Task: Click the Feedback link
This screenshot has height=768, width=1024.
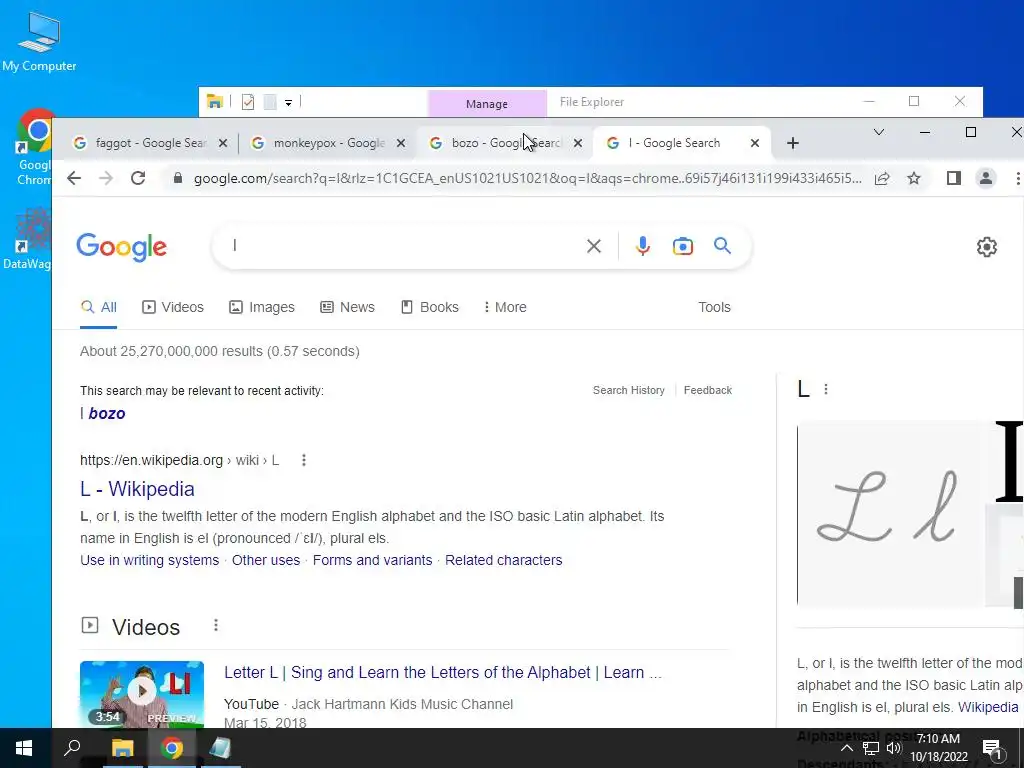Action: (x=708, y=390)
